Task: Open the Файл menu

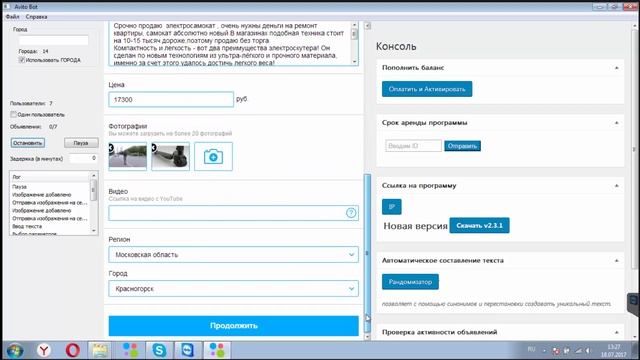Action: pos(12,17)
